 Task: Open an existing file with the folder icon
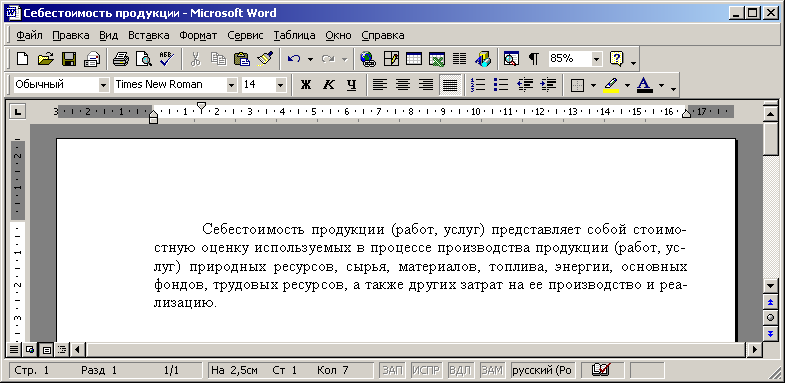pyautogui.click(x=46, y=59)
